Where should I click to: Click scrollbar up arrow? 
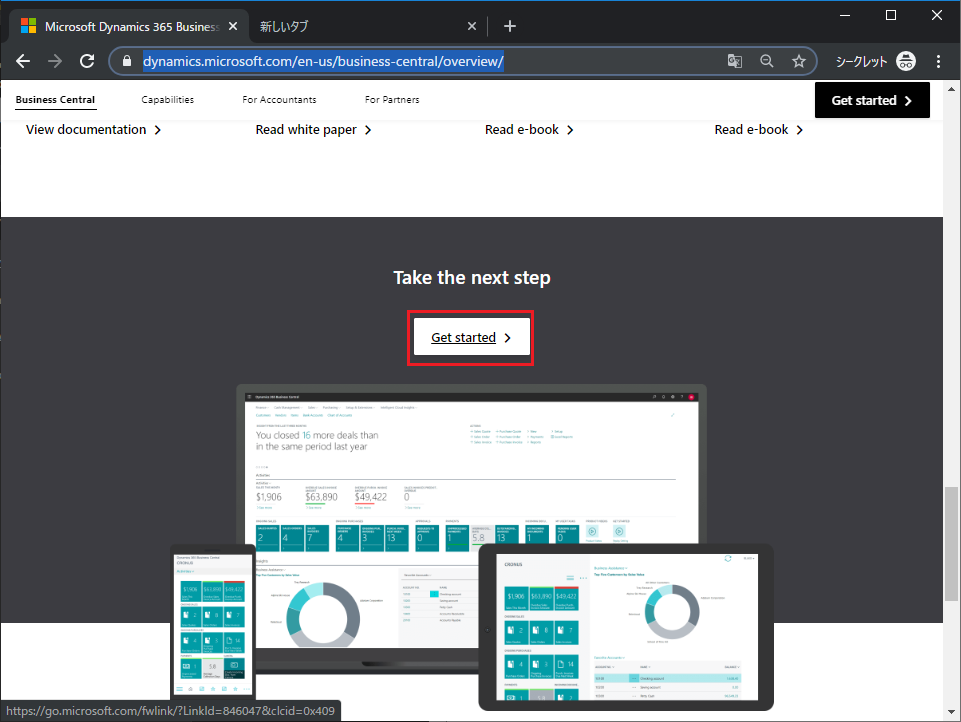tap(951, 89)
